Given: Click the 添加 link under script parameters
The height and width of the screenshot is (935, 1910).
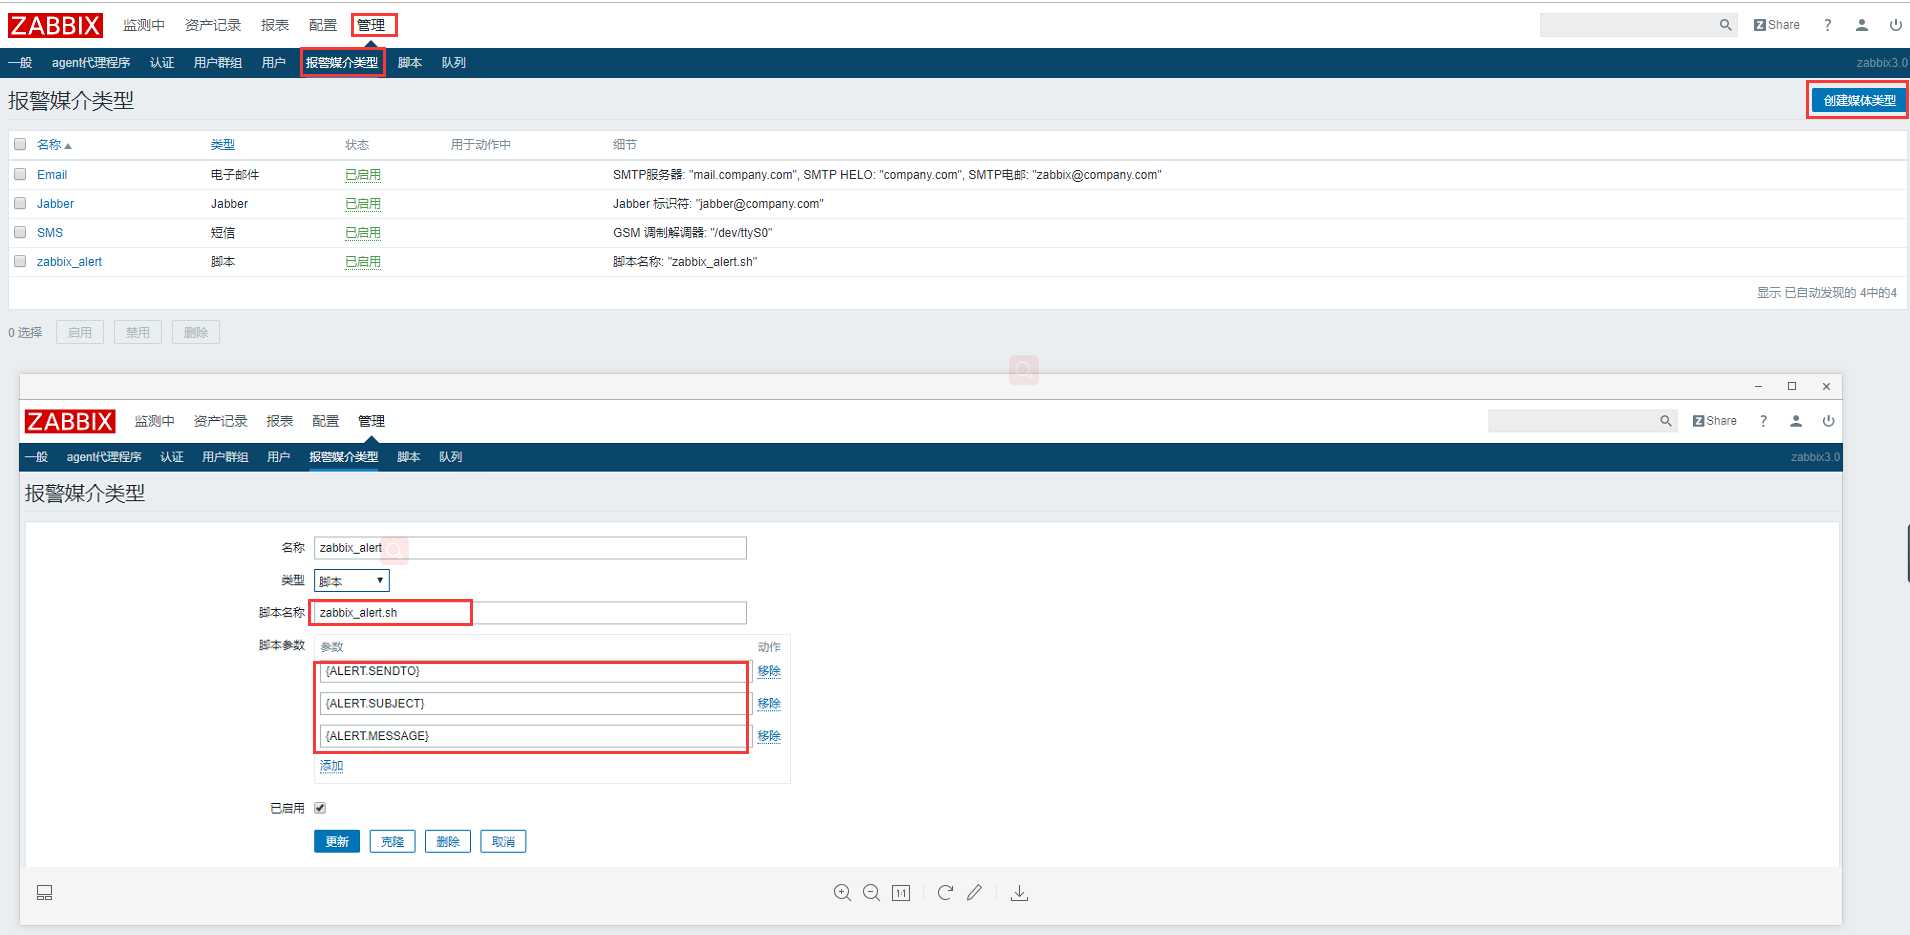Looking at the screenshot, I should 331,766.
